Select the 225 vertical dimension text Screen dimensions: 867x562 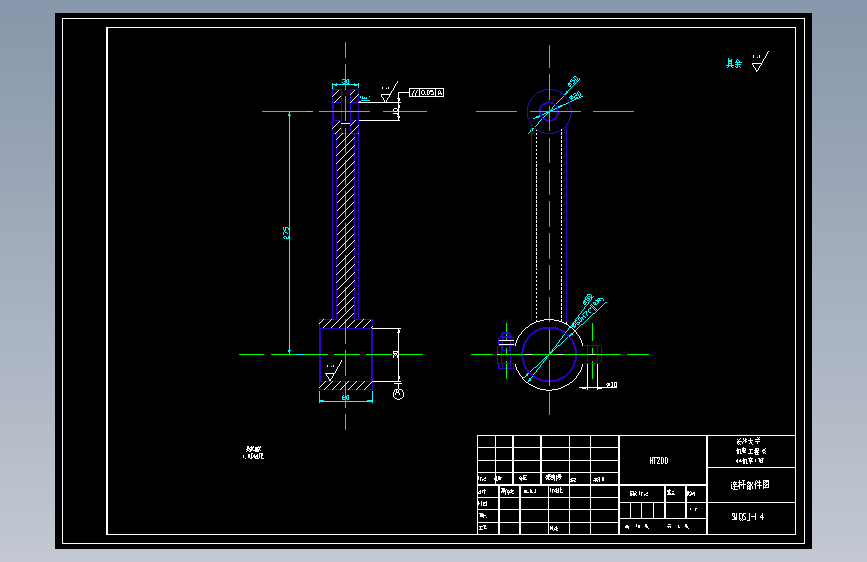(286, 233)
